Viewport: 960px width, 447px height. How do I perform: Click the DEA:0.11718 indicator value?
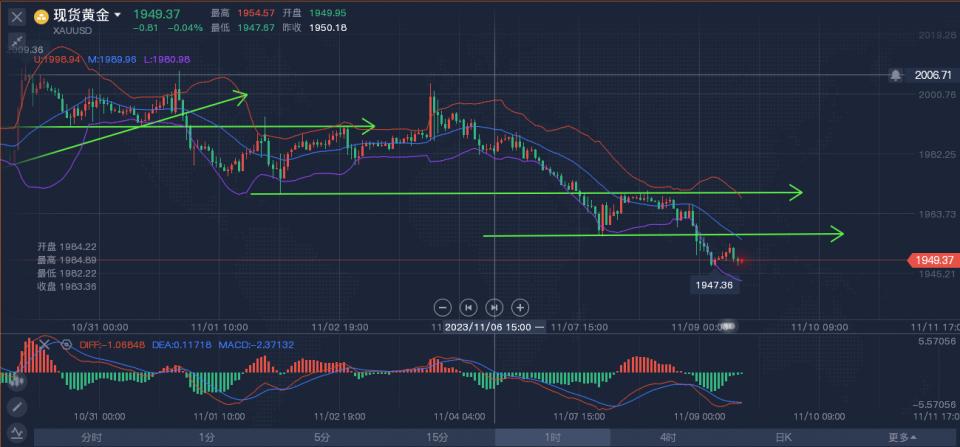tap(182, 345)
